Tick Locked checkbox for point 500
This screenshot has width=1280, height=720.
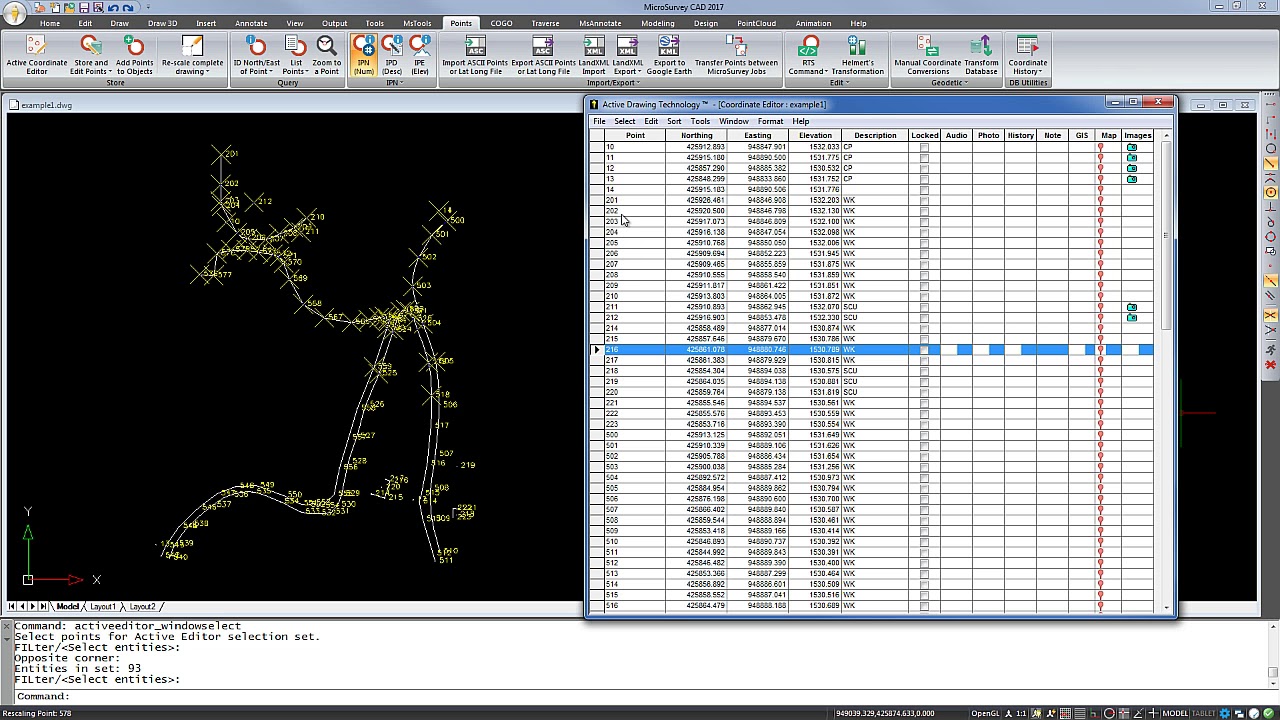pos(924,435)
